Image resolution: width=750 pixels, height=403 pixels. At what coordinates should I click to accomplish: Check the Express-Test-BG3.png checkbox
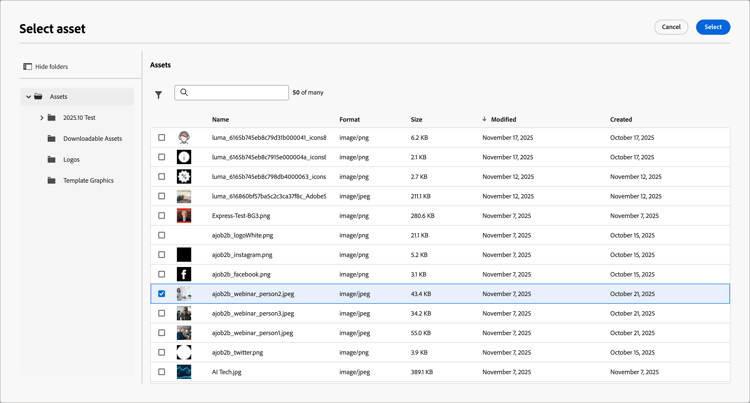point(162,216)
